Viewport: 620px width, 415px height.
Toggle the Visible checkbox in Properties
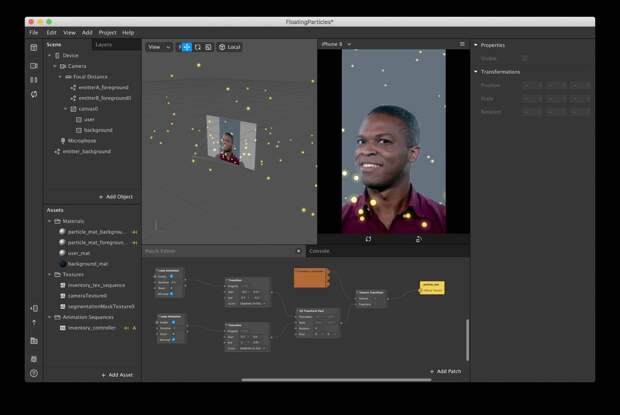pos(525,58)
